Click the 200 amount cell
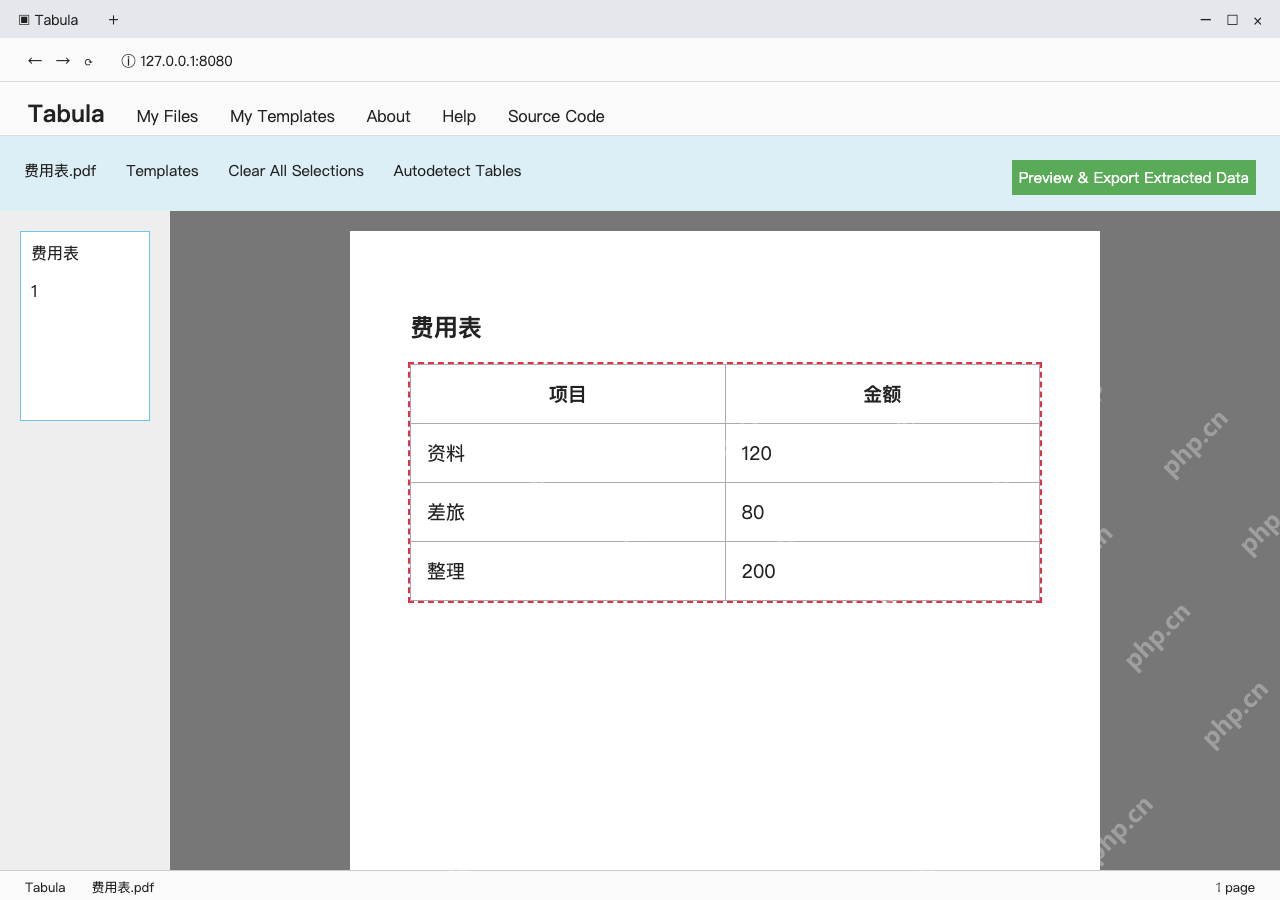Image resolution: width=1280 pixels, height=900 pixels. (883, 571)
